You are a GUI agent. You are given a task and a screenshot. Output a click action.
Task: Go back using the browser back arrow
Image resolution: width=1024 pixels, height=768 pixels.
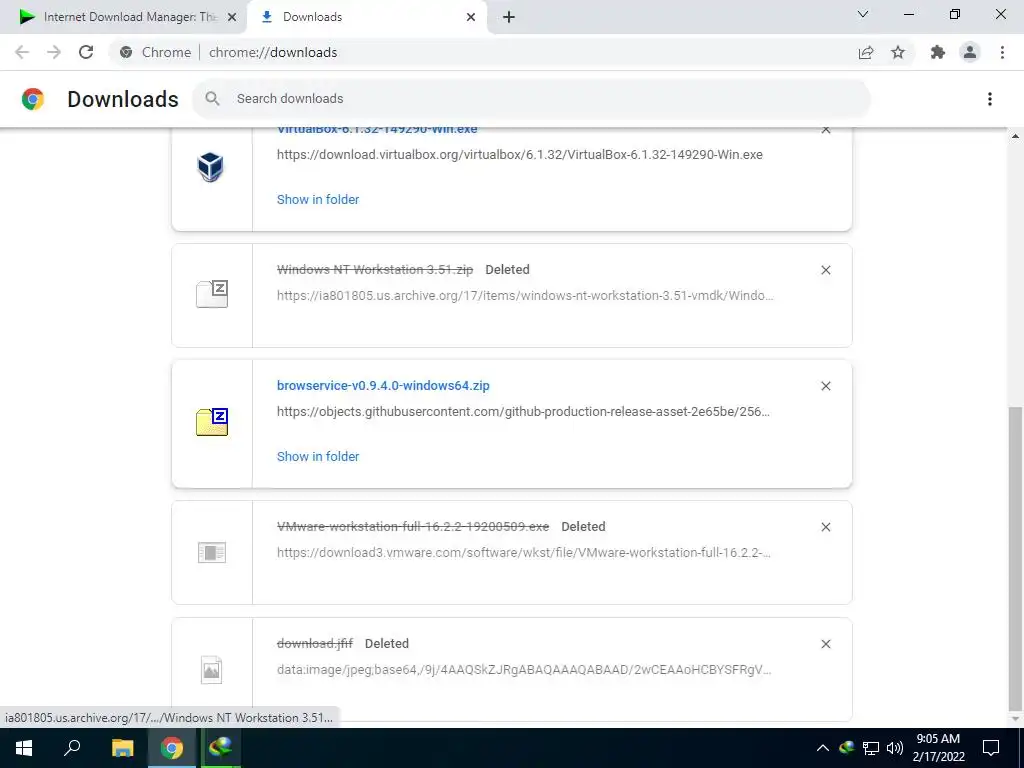coord(22,52)
